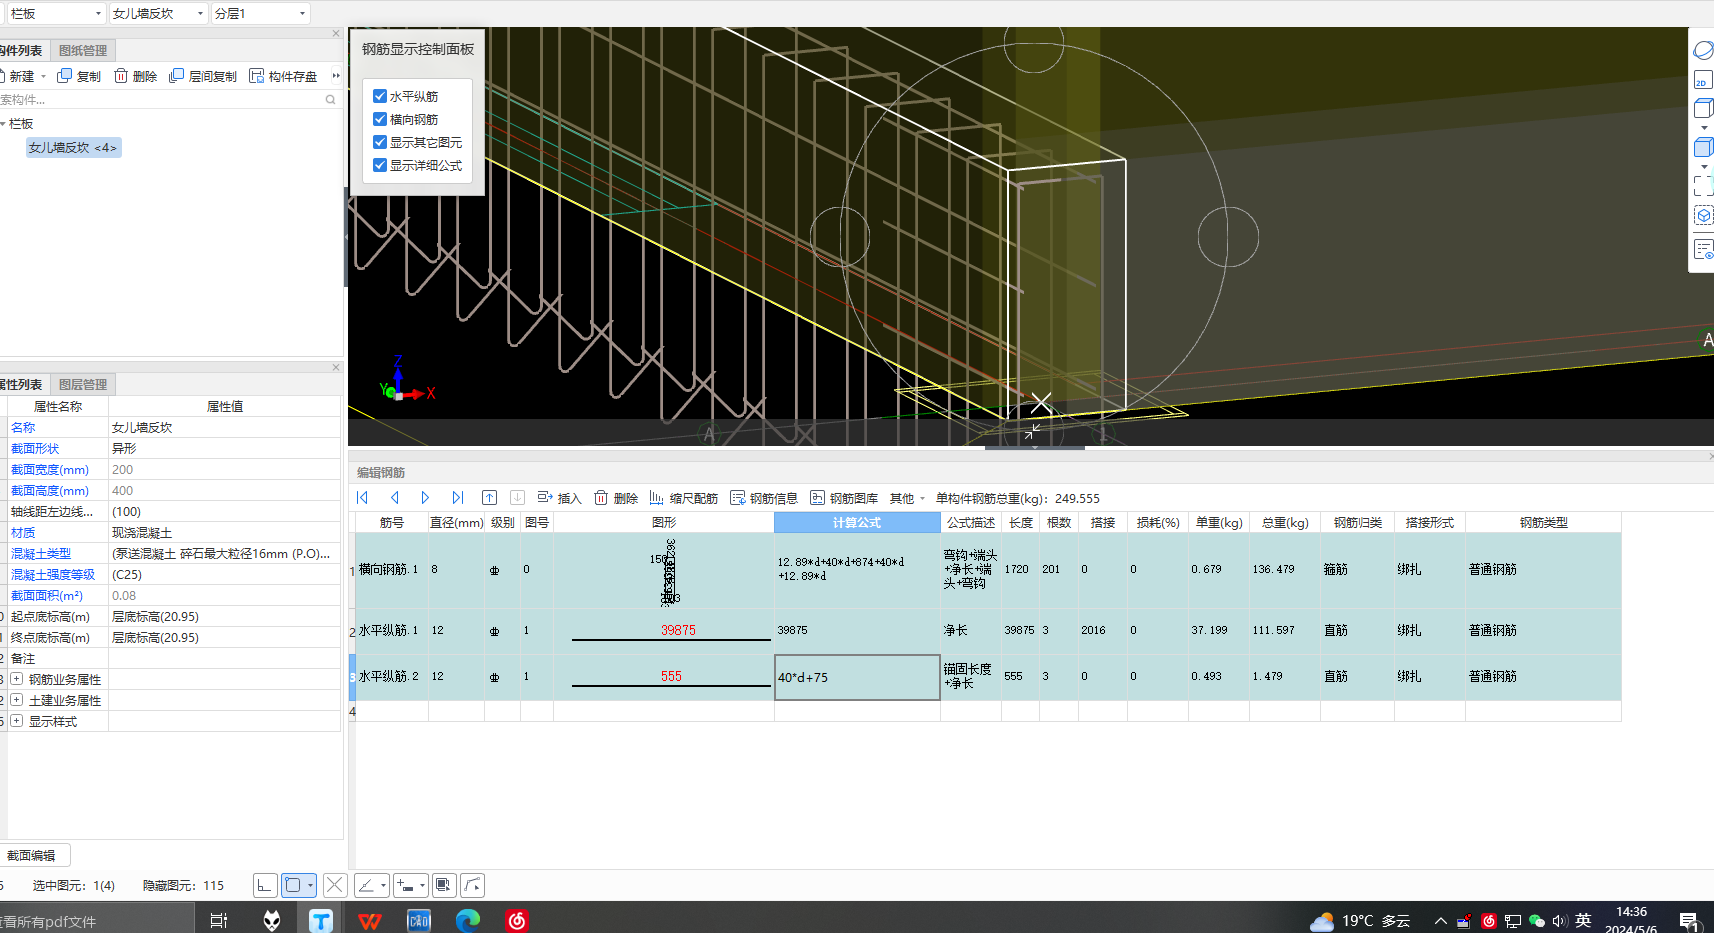This screenshot has height=933, width=1714.
Task: Switch to 构件列表 tab
Action: (x=22, y=50)
